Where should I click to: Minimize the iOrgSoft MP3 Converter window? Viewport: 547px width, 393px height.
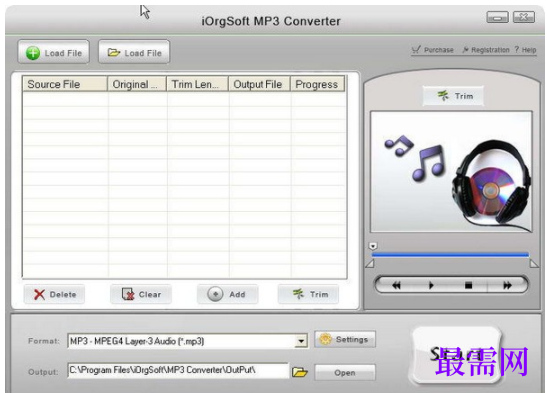[497, 17]
